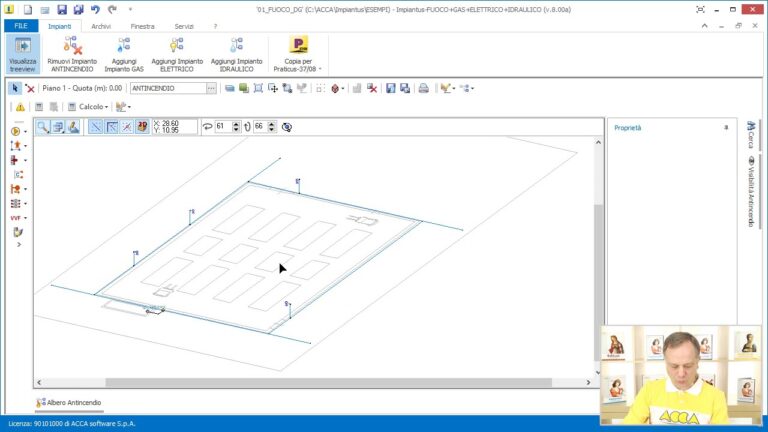Switch to the Archivi ribbon tab
Viewport: 768px width, 432px height.
coord(101,26)
